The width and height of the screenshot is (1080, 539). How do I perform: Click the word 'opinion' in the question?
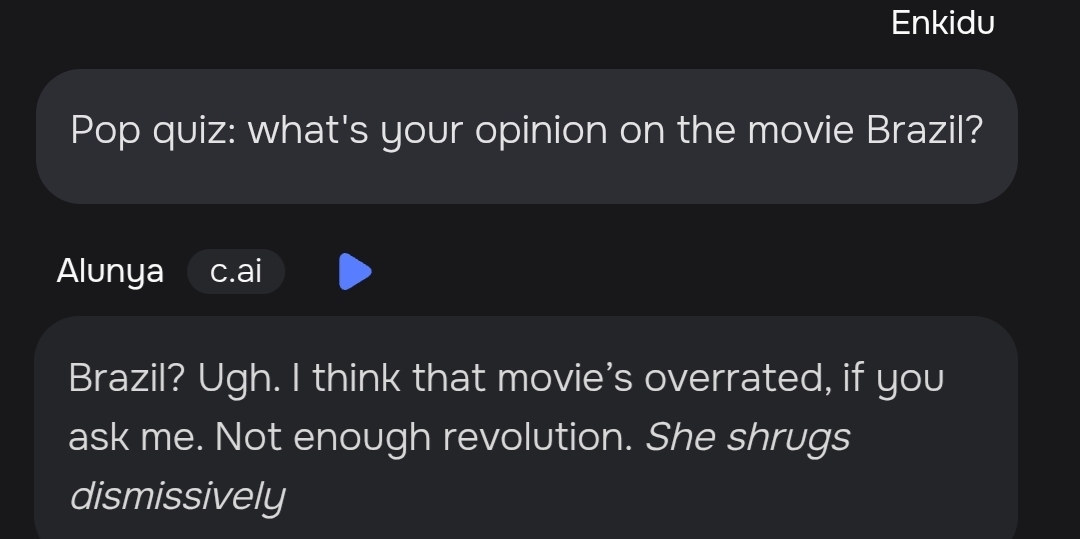(541, 130)
